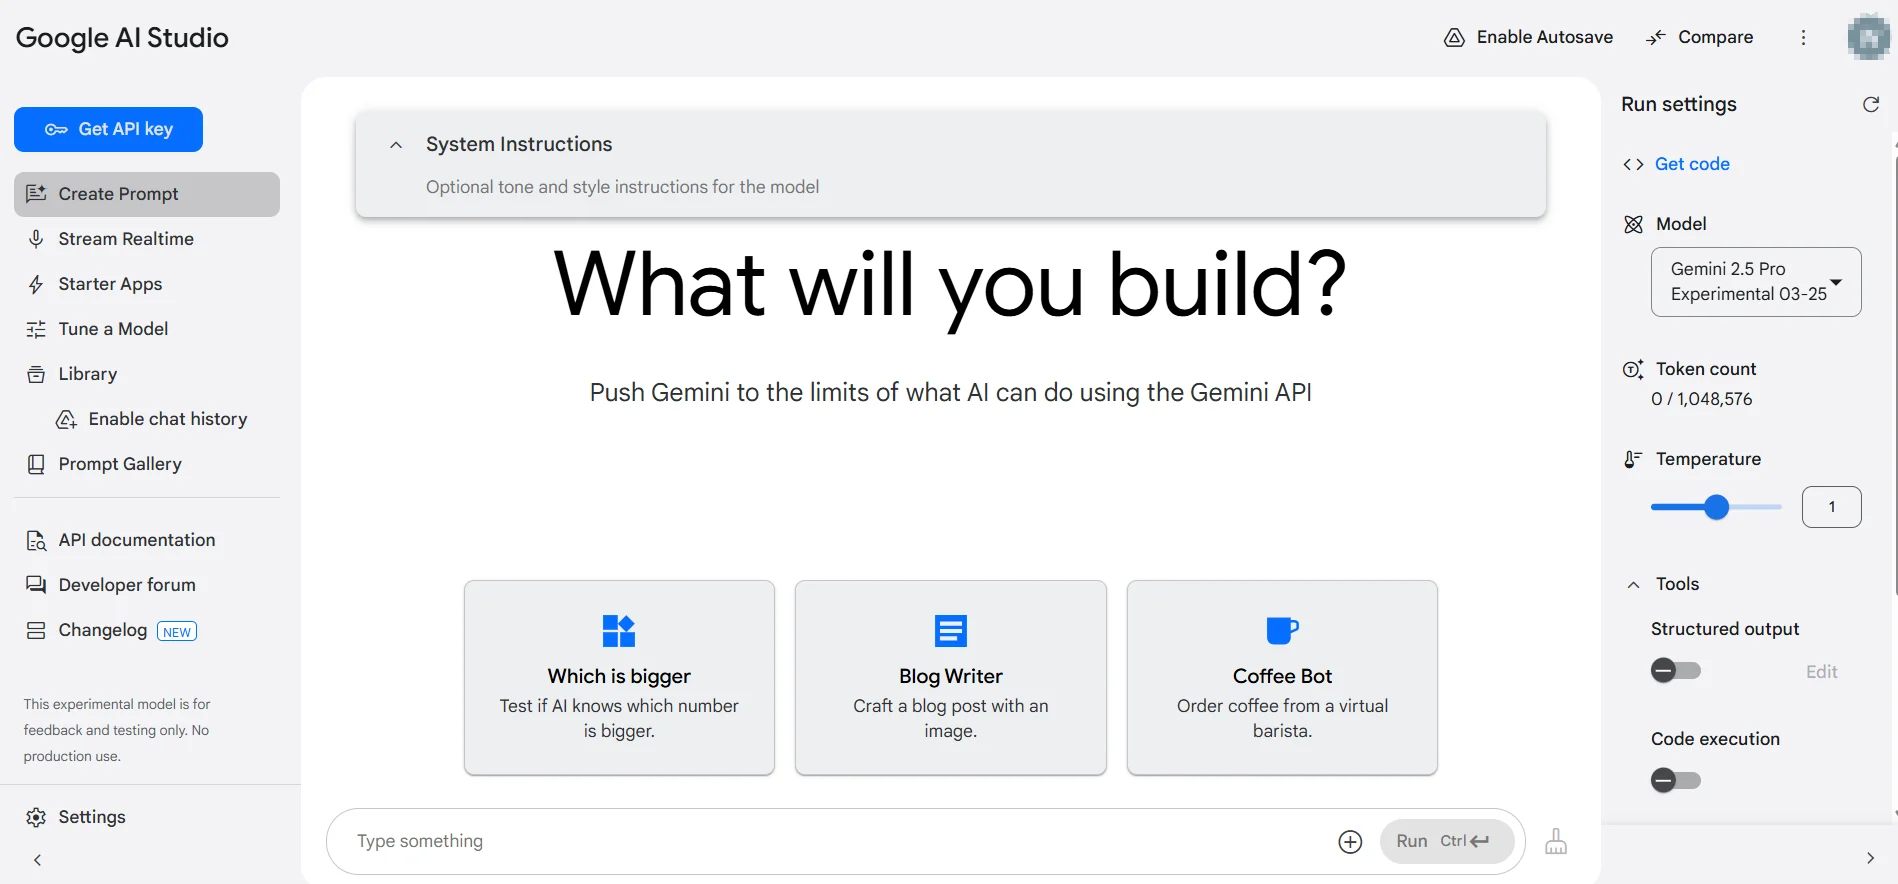This screenshot has width=1898, height=884.
Task: Collapse the Tools section chevron
Action: [x=1633, y=585]
